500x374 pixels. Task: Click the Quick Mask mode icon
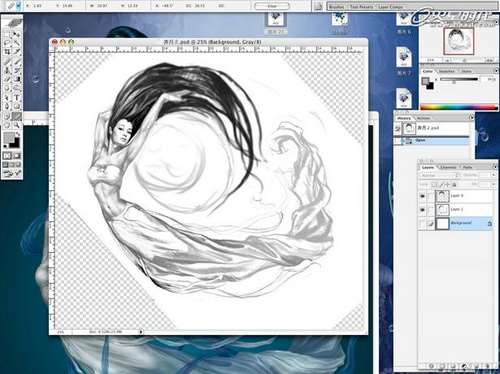[16, 156]
